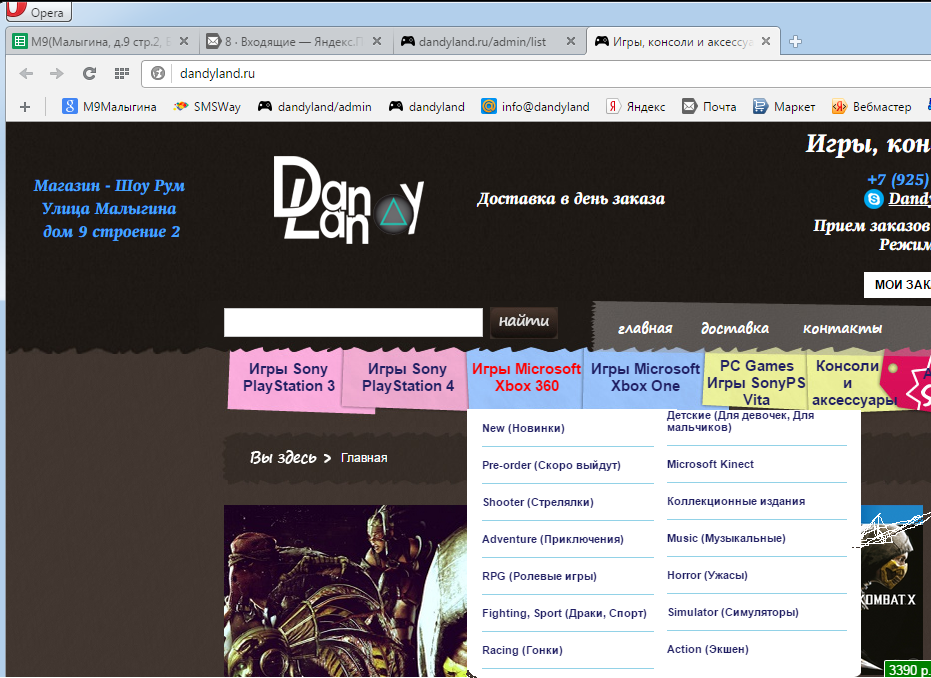Select Fighting, Sport (Драки, Спорт)
Image resolution: width=931 pixels, height=678 pixels.
tap(564, 613)
